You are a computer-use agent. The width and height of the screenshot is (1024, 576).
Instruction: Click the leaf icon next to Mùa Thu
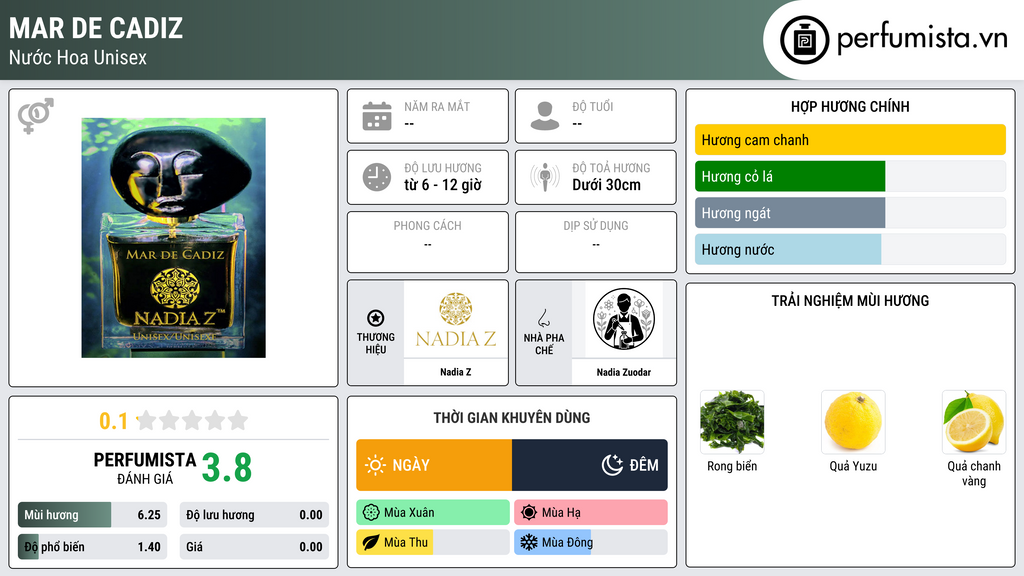click(371, 543)
